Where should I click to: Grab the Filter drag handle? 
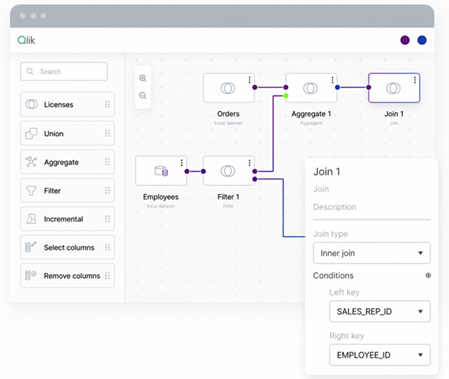pyautogui.click(x=107, y=191)
